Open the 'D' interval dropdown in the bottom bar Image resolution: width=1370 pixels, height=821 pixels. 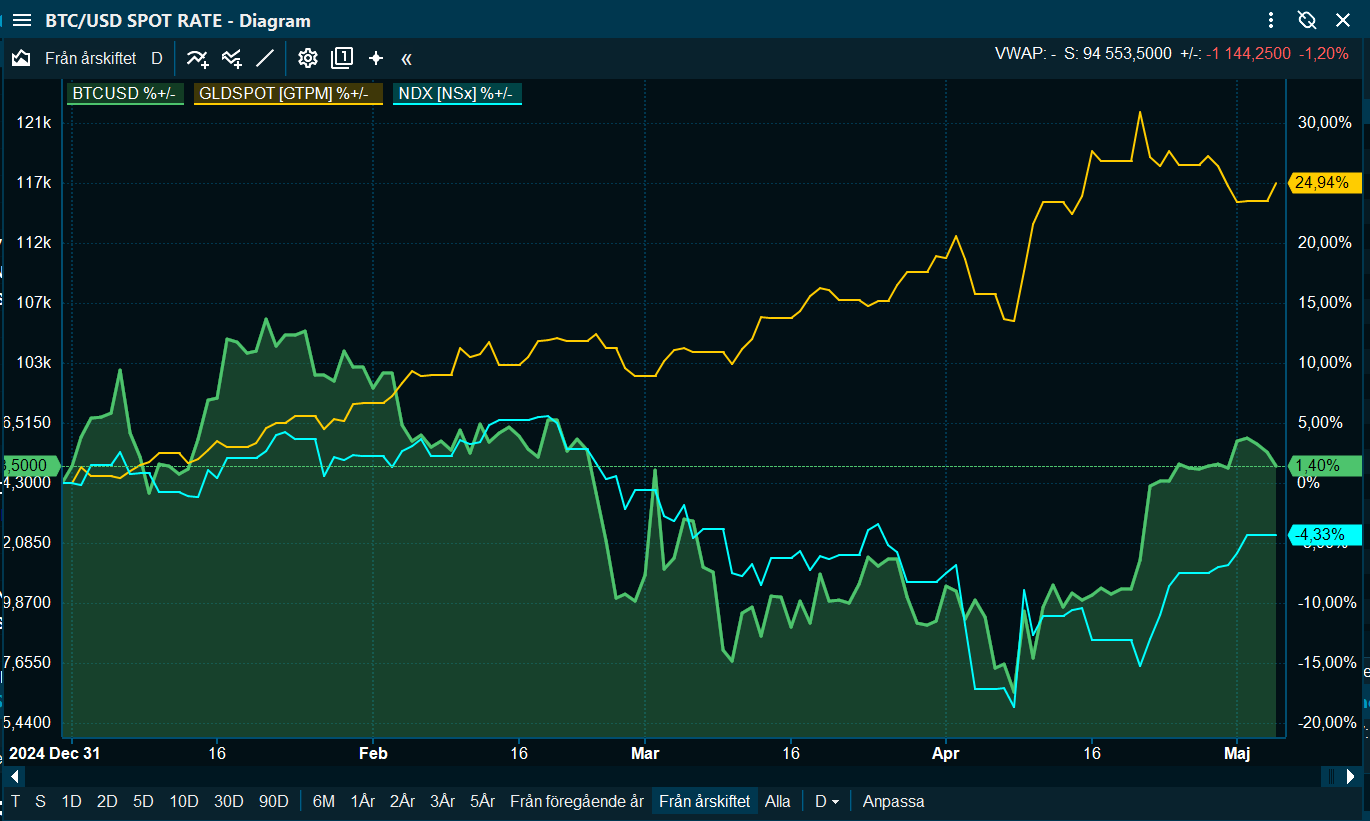pos(827,801)
